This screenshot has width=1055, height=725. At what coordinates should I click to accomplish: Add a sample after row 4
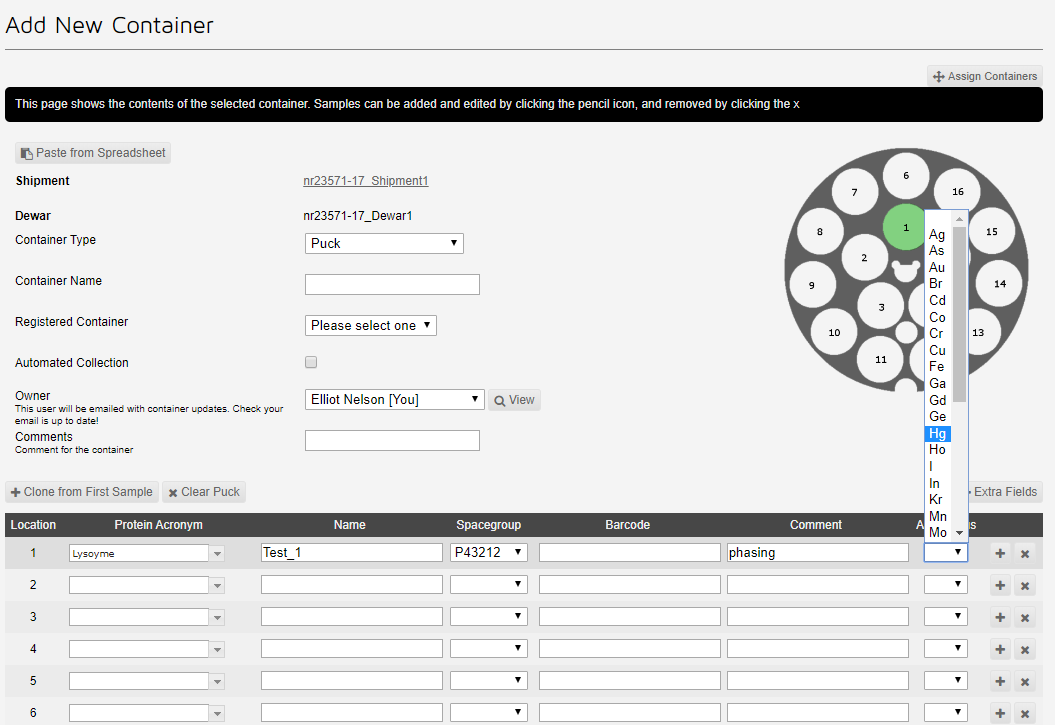click(1000, 649)
